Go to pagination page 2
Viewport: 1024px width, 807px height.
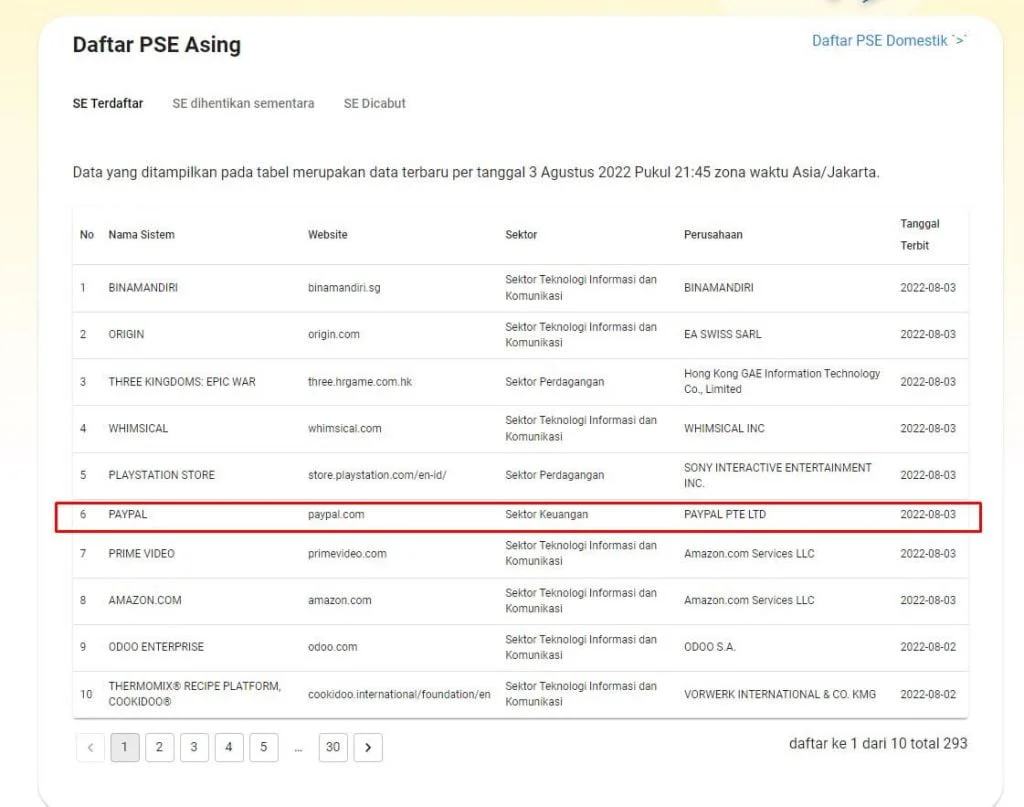pos(159,747)
